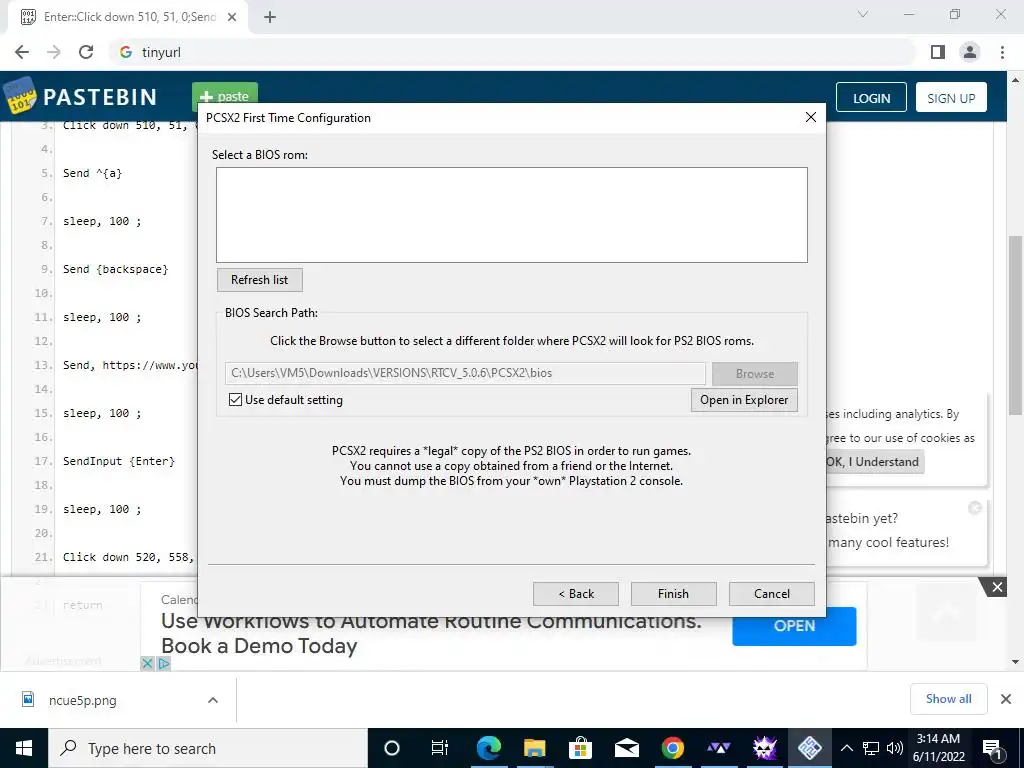Go back in Chrome browser
The height and width of the screenshot is (768, 1024).
click(x=22, y=52)
